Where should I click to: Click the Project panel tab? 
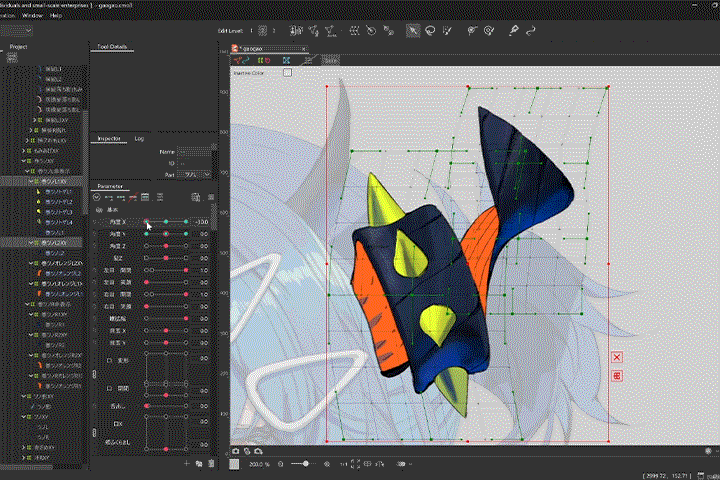[x=18, y=47]
